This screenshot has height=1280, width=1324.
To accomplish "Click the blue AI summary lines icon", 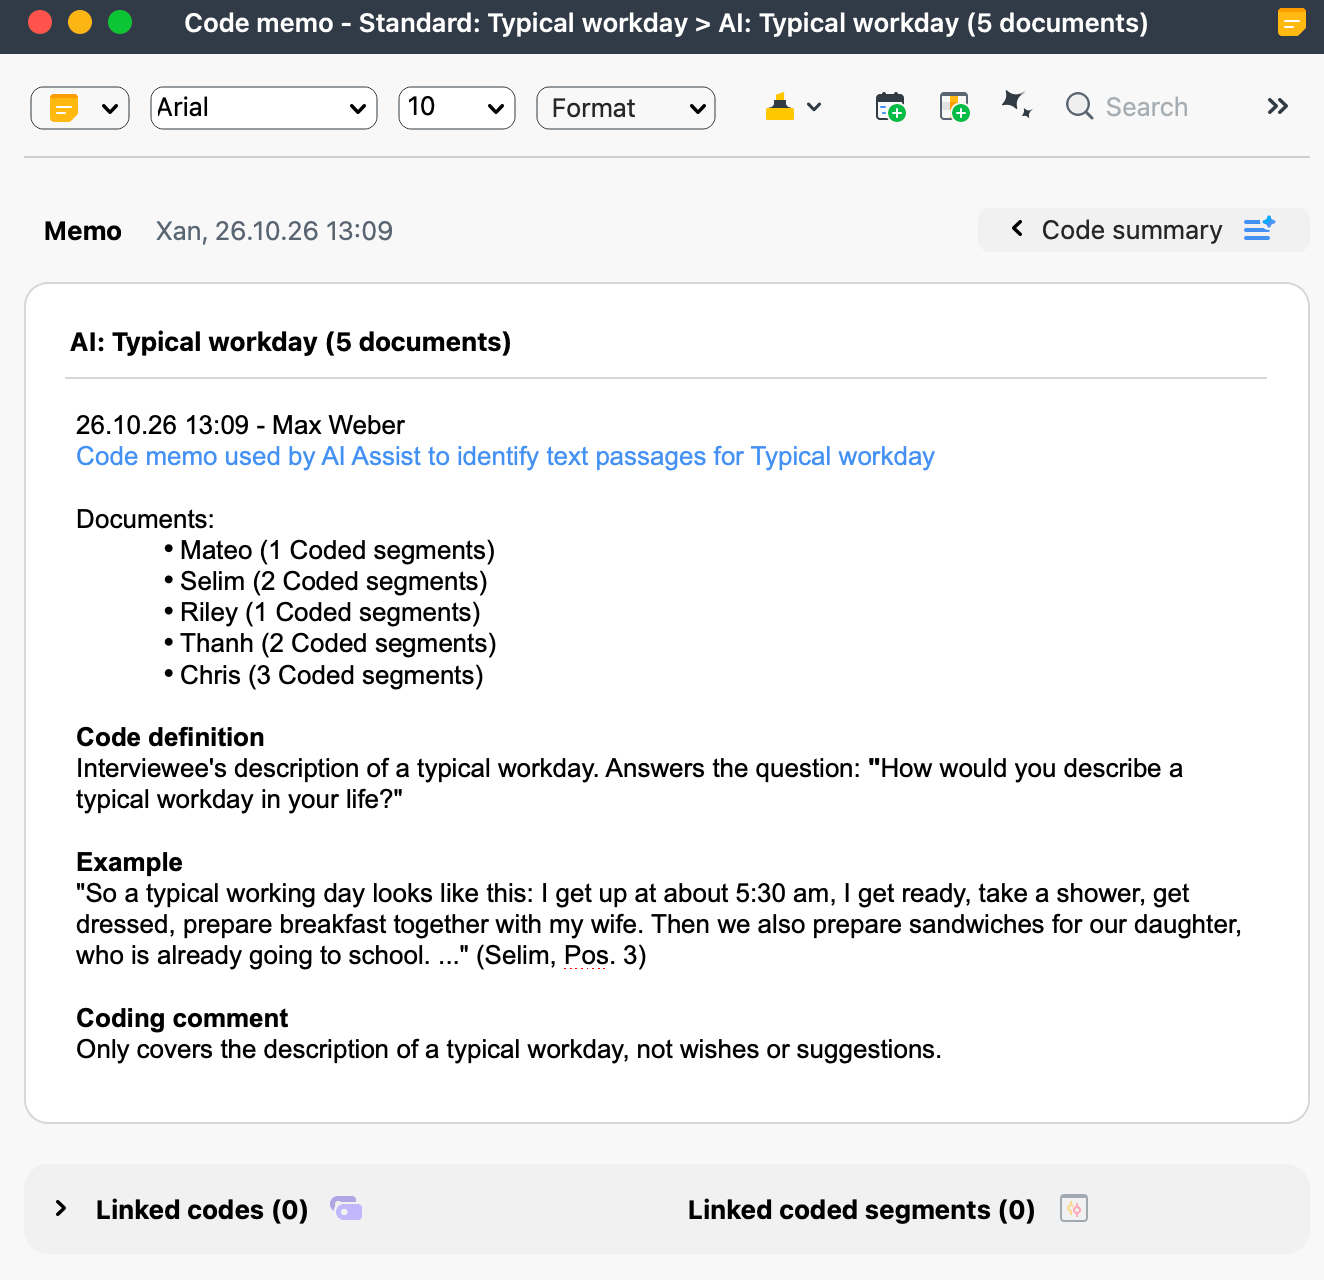I will point(1259,229).
